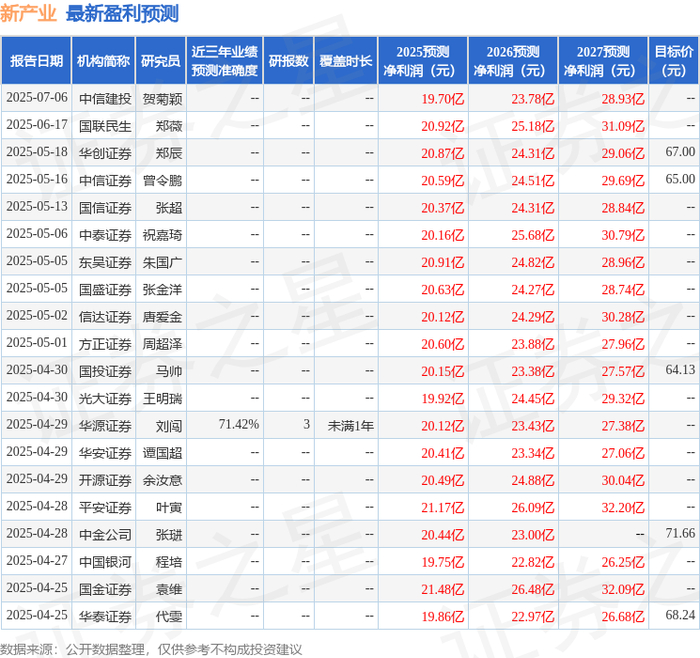Click institution 东吴证券
This screenshot has width=700, height=658.
point(105,262)
